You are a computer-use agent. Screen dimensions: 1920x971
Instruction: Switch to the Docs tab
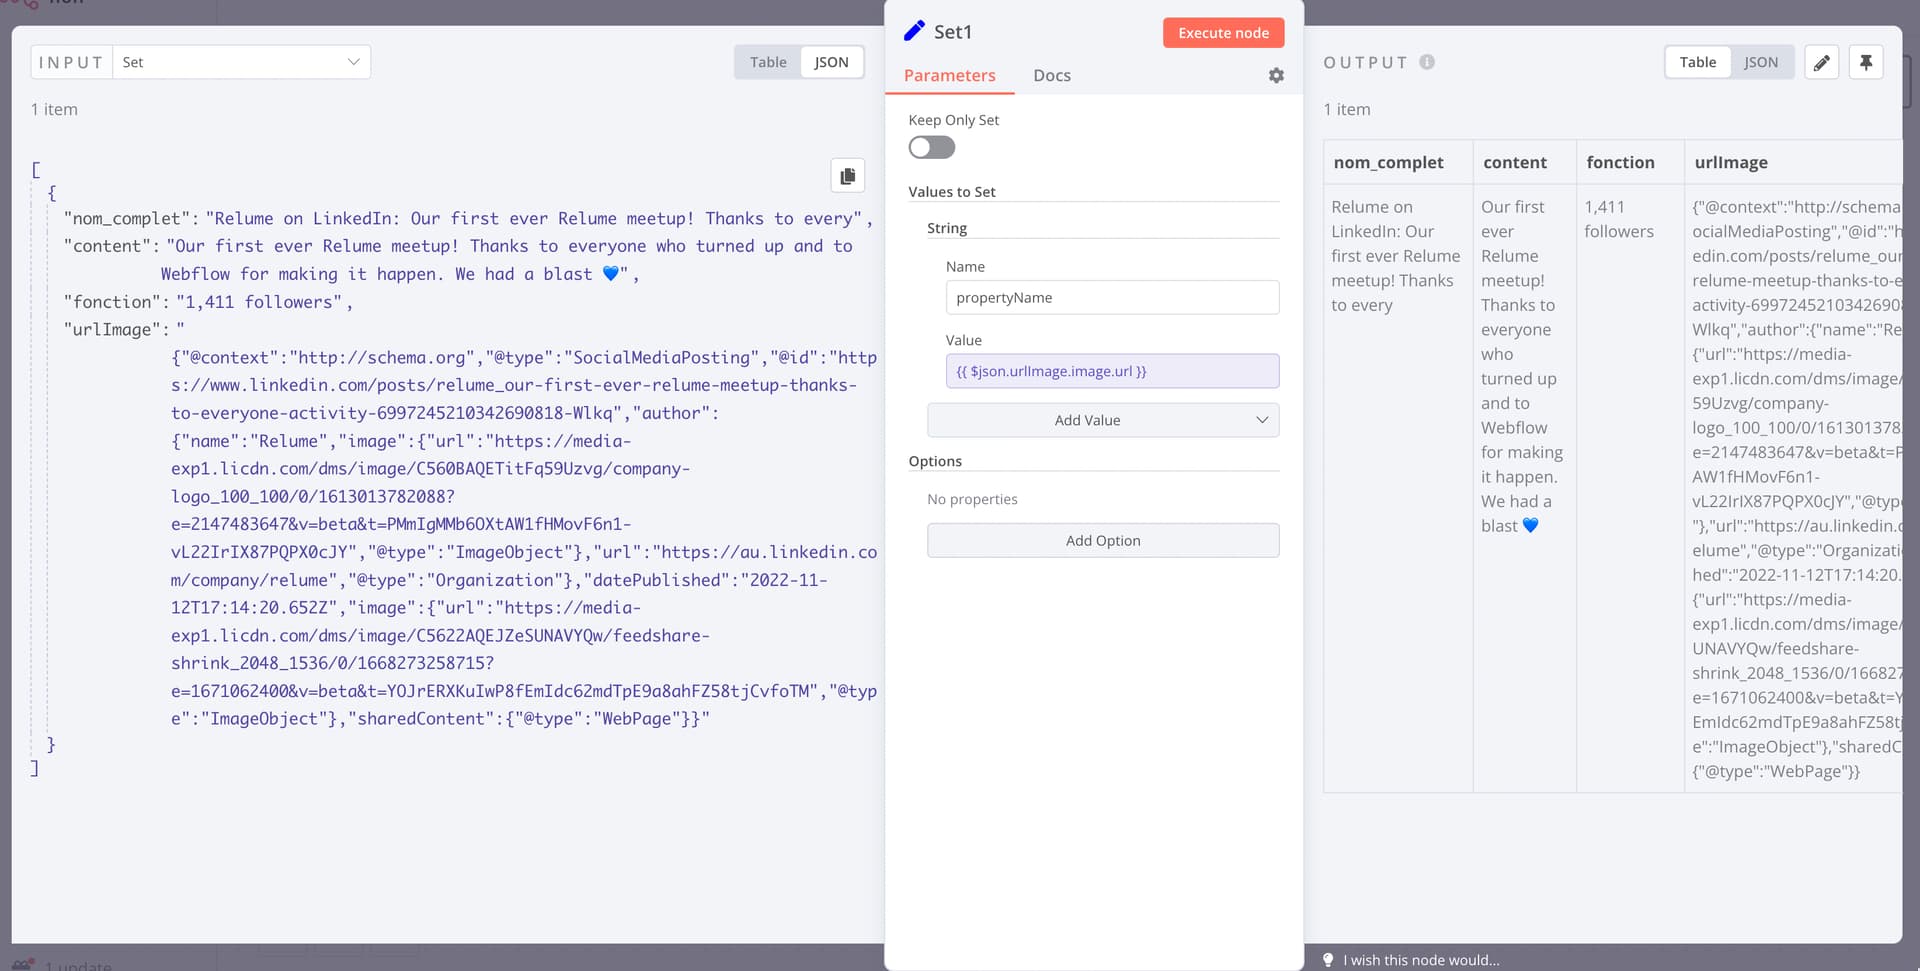pos(1051,76)
